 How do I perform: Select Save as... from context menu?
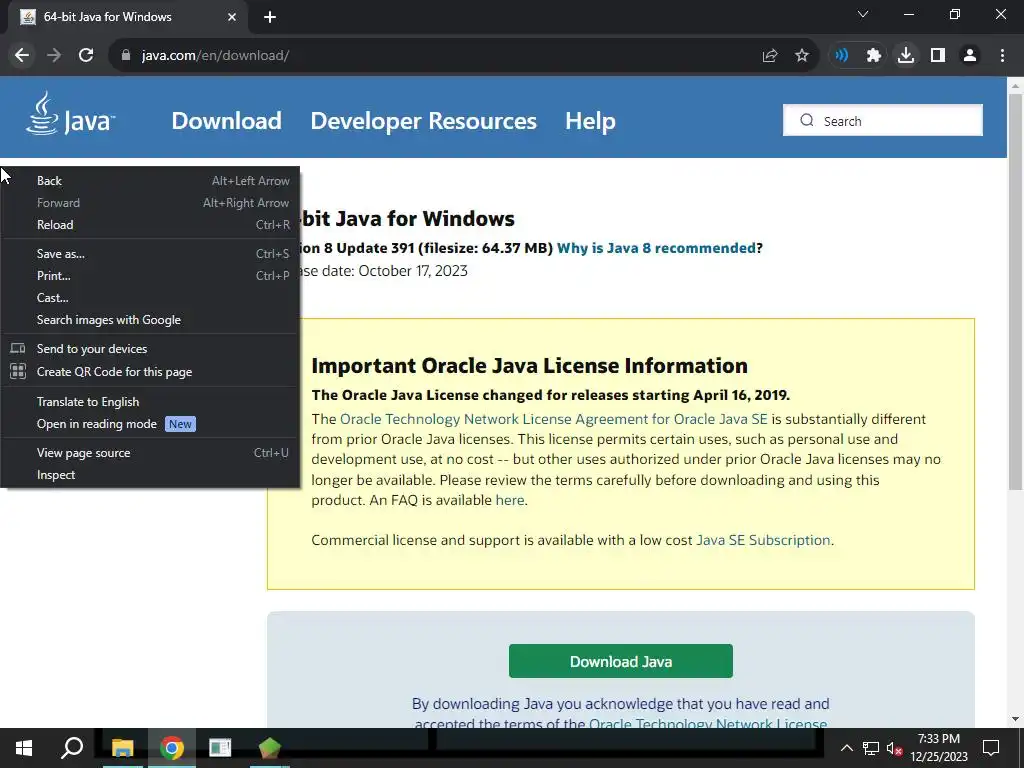[x=150, y=254]
